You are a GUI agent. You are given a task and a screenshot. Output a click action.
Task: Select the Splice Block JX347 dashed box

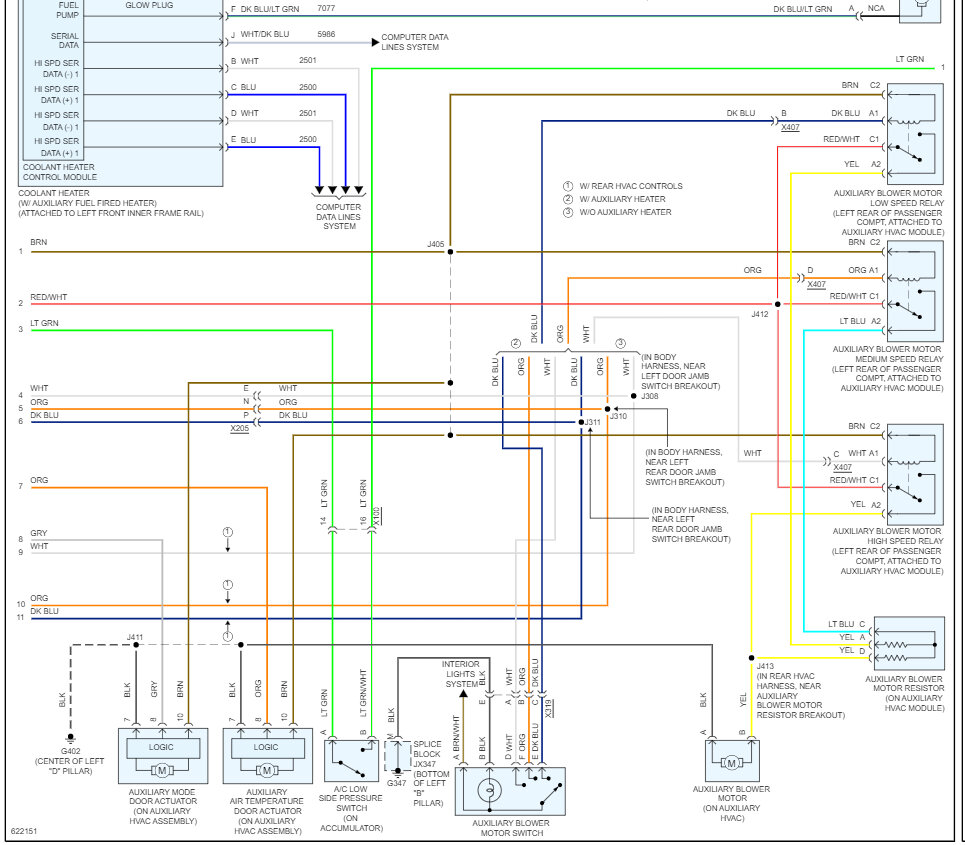point(398,756)
